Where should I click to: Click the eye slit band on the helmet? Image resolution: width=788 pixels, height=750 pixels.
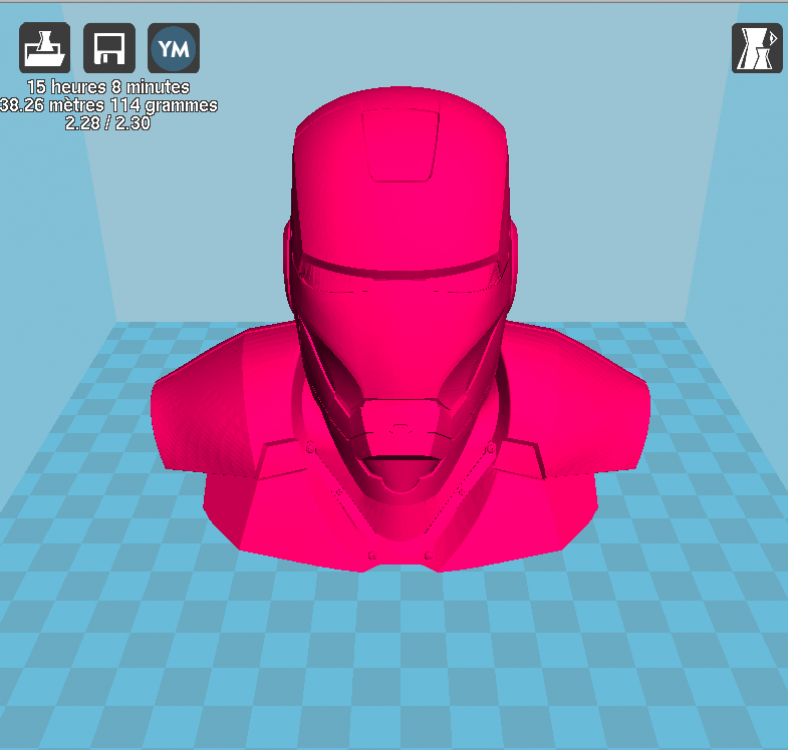(401, 272)
